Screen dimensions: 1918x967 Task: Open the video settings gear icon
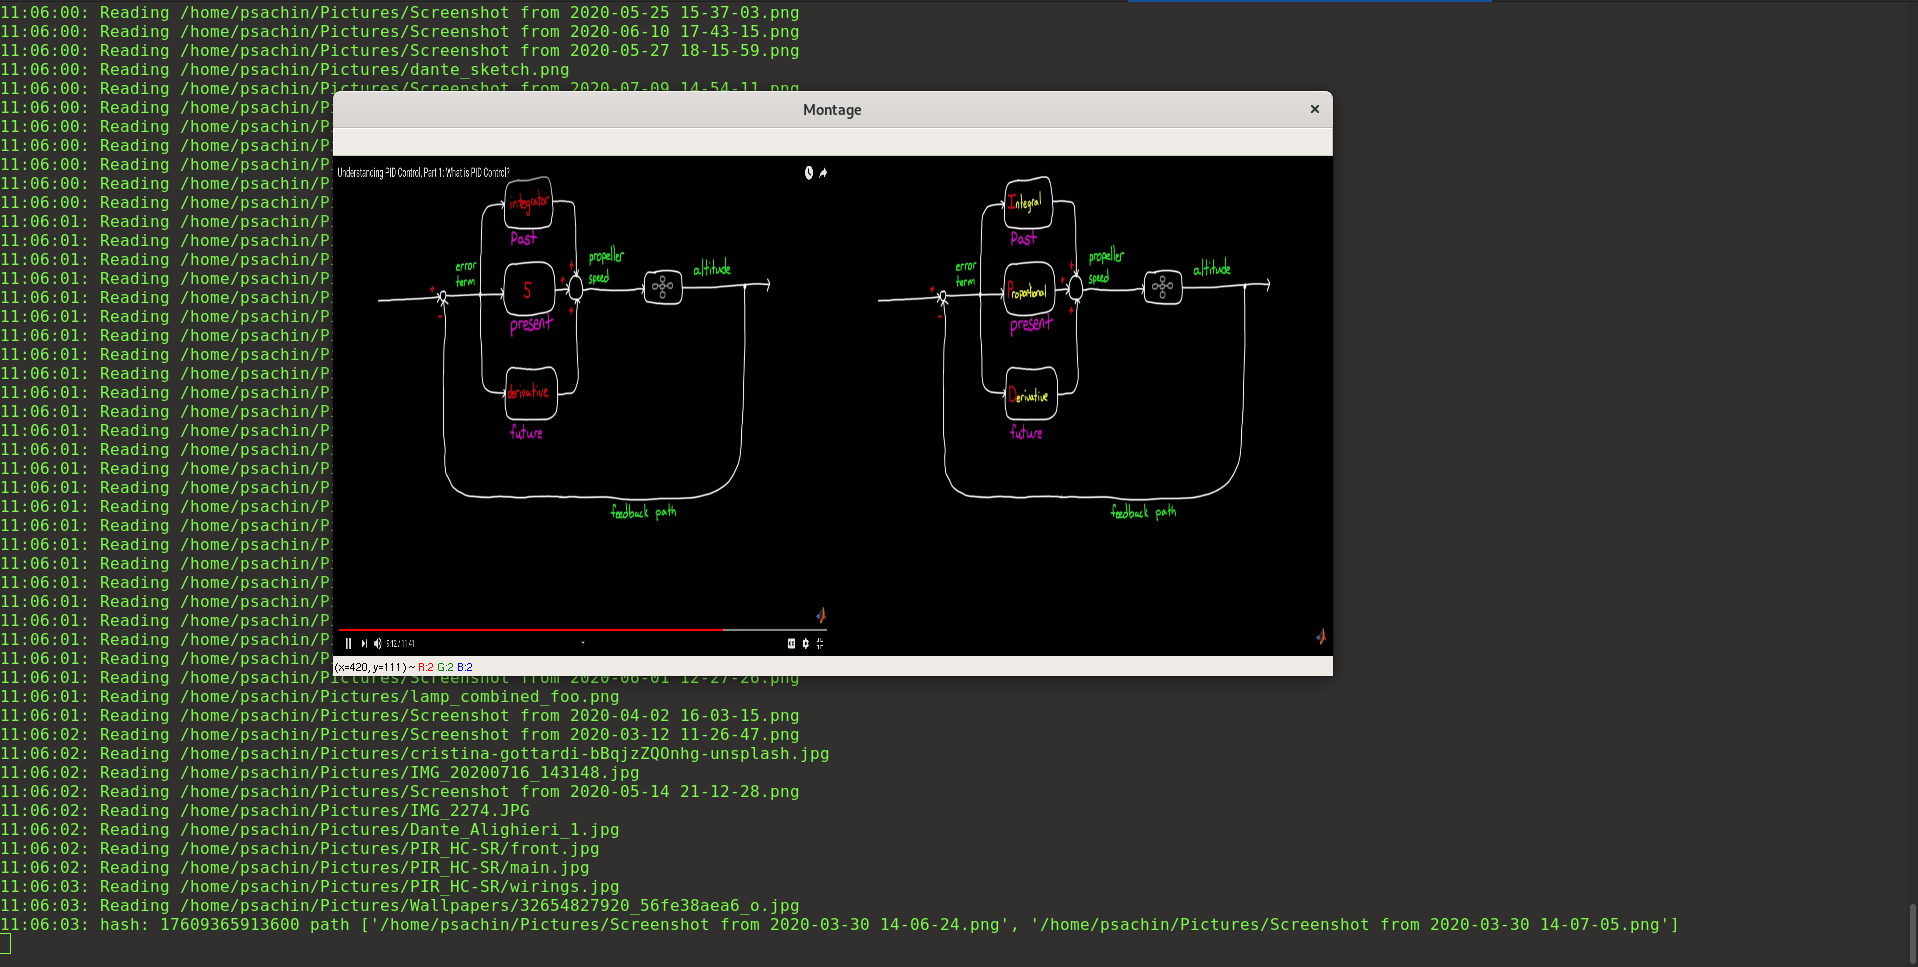(x=805, y=644)
